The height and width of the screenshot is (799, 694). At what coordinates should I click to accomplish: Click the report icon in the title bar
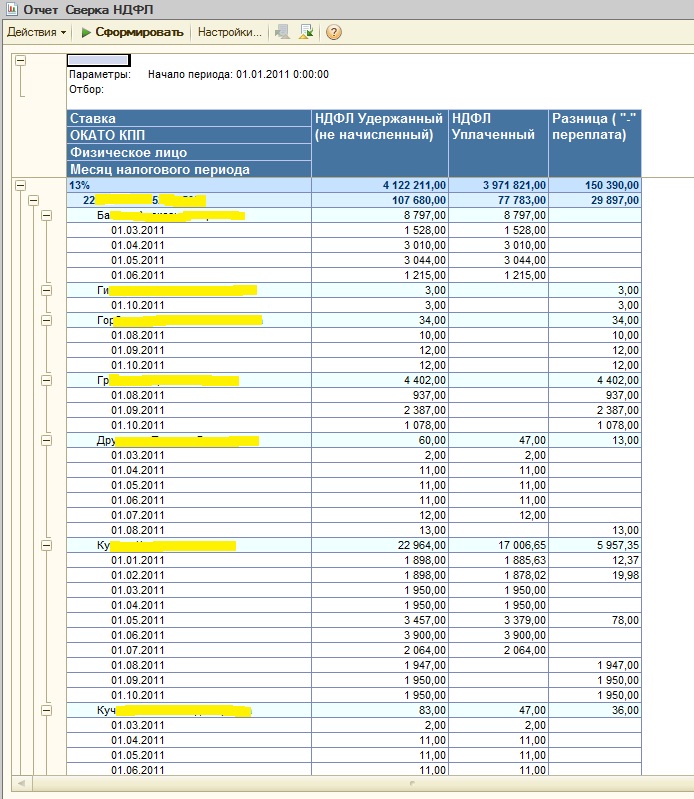click(11, 9)
